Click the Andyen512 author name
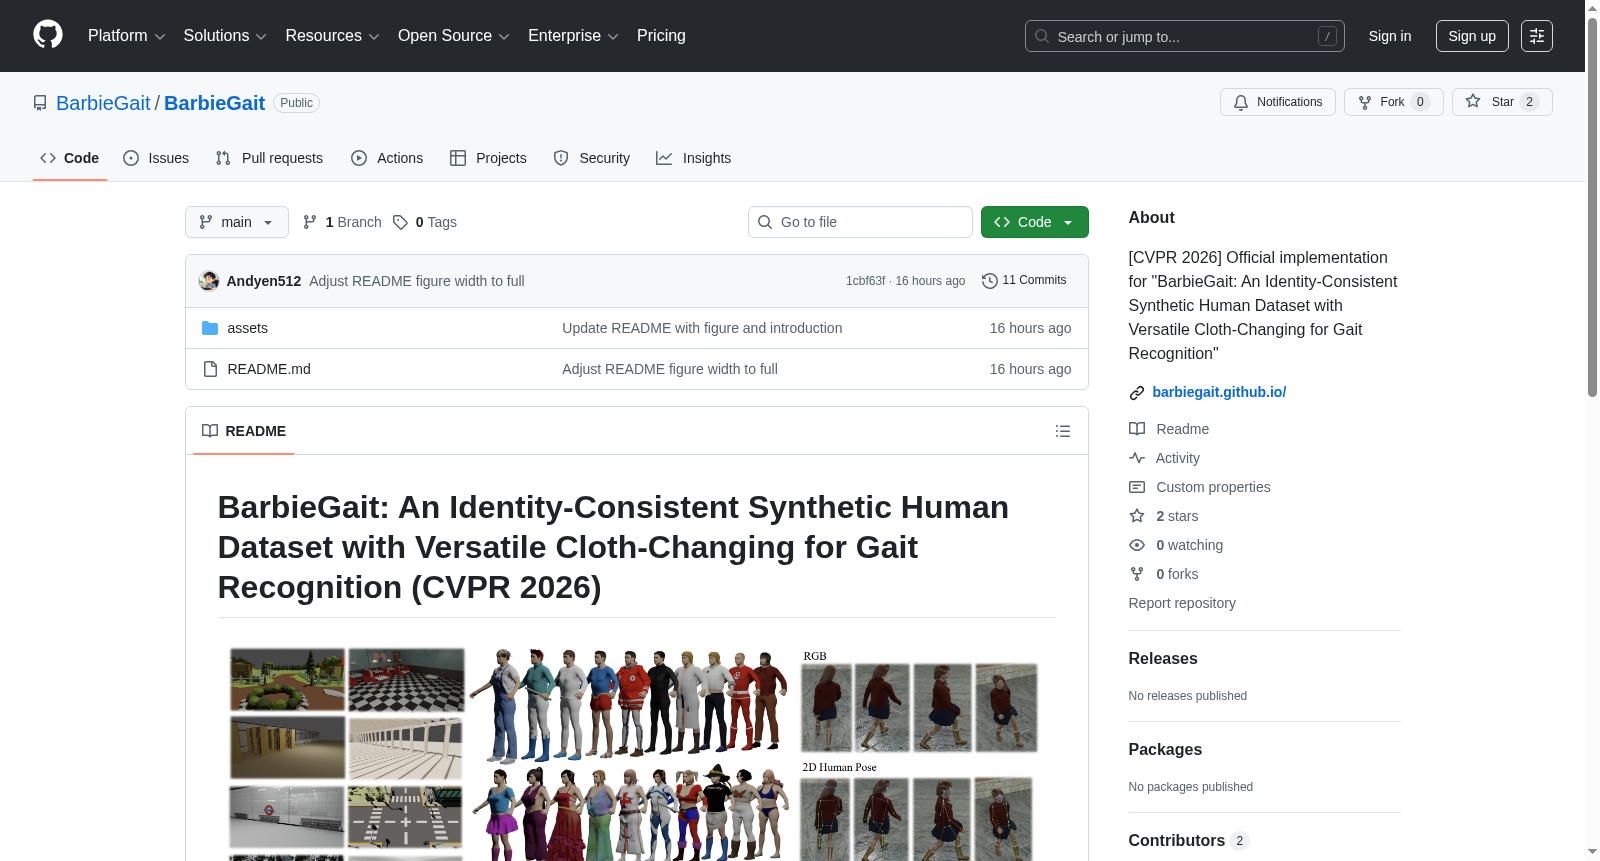Screen dimensions: 1600x861 click(264, 281)
